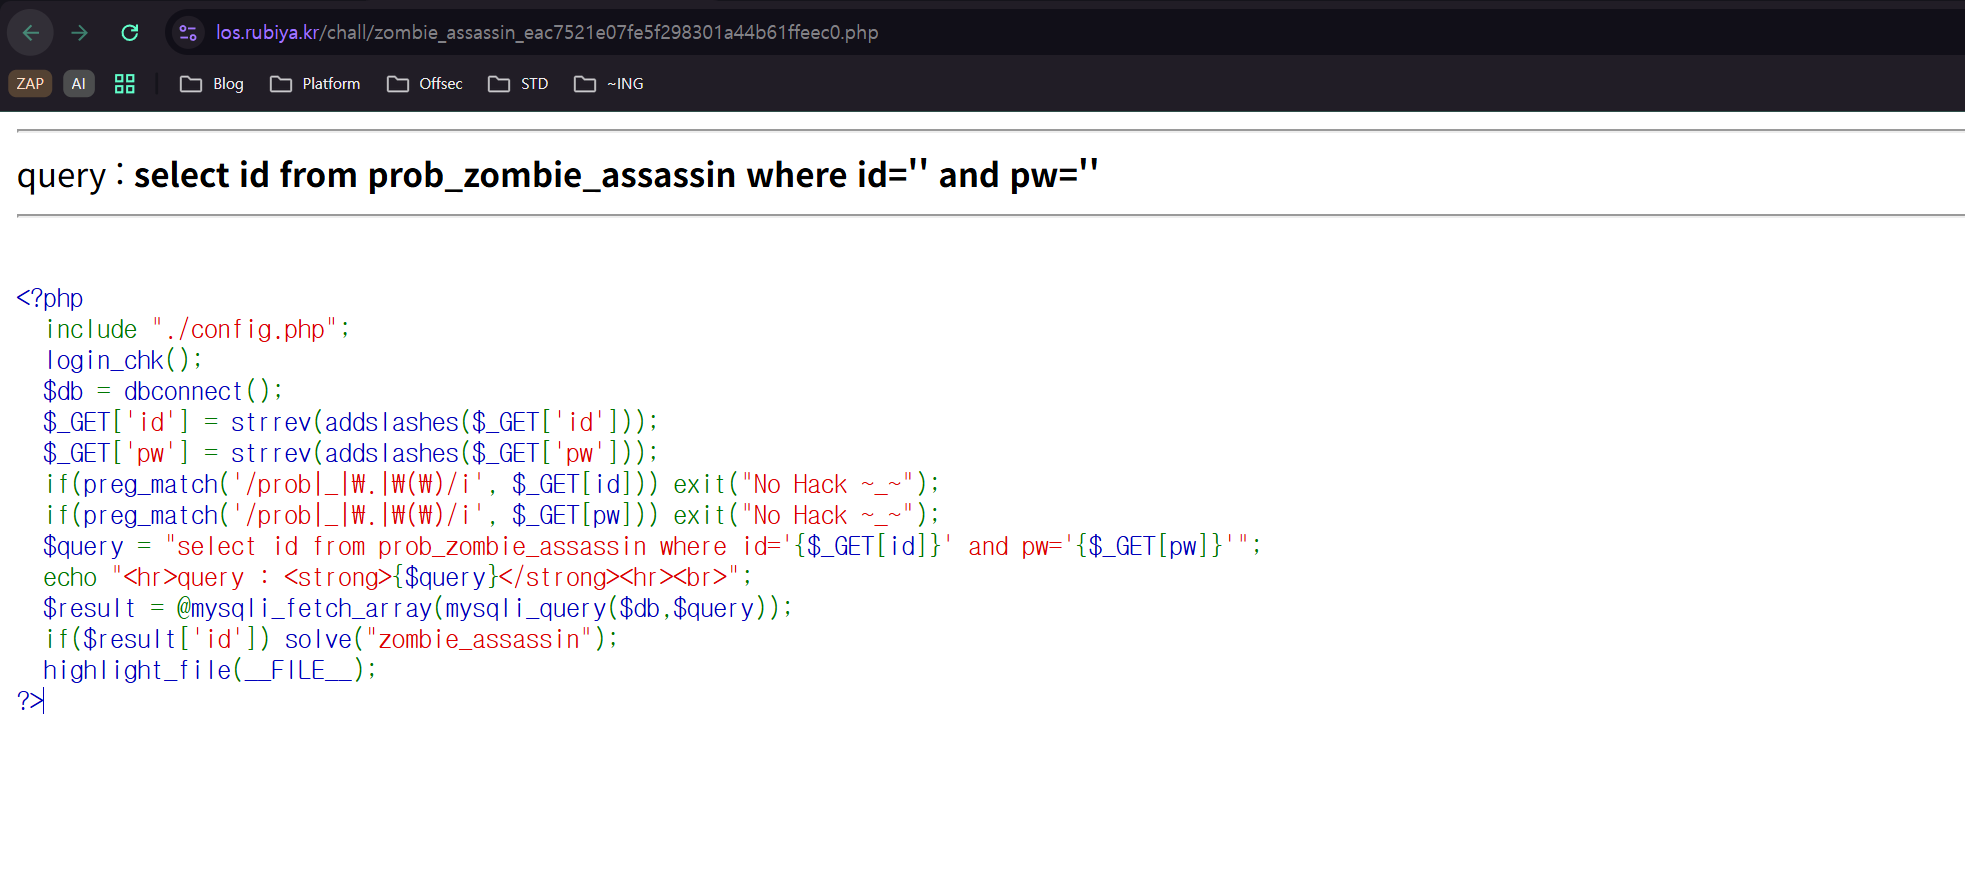
Task: Expand the Blog bookmark folder
Action: [212, 84]
